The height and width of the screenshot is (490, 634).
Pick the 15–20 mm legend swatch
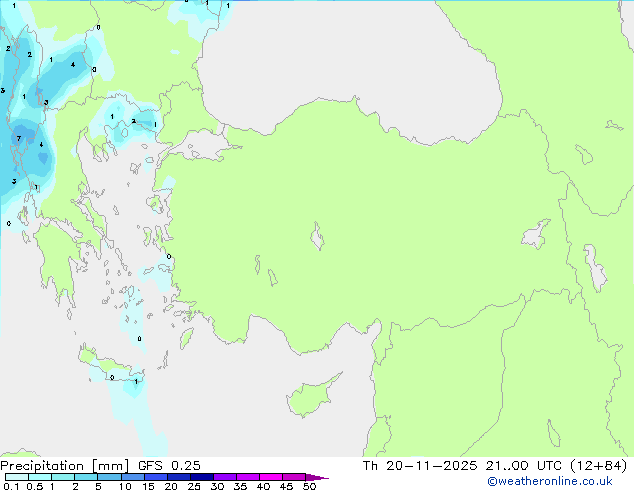[x=155, y=477]
